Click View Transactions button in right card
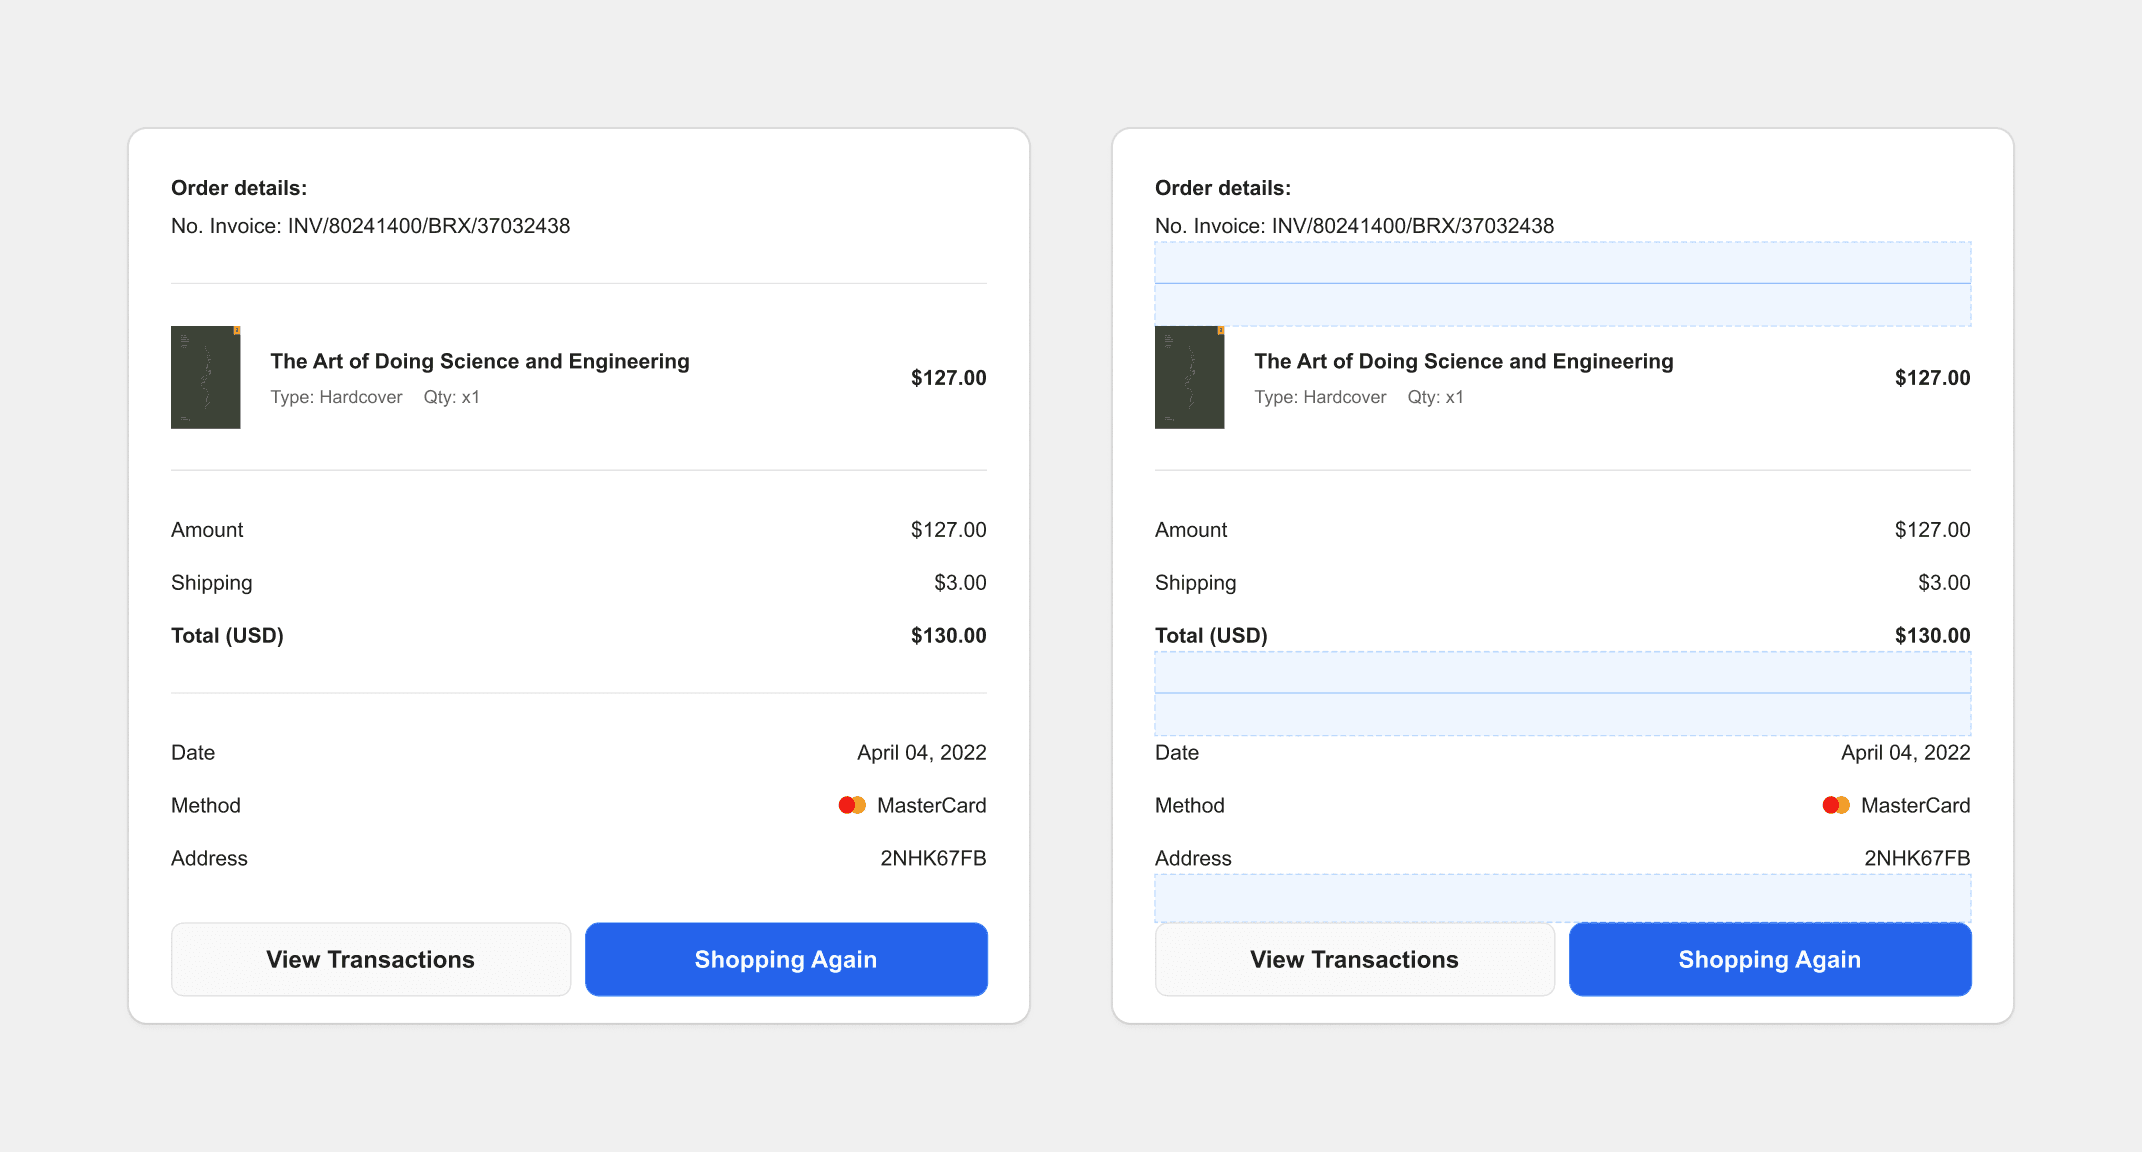This screenshot has width=2142, height=1152. [x=1354, y=959]
